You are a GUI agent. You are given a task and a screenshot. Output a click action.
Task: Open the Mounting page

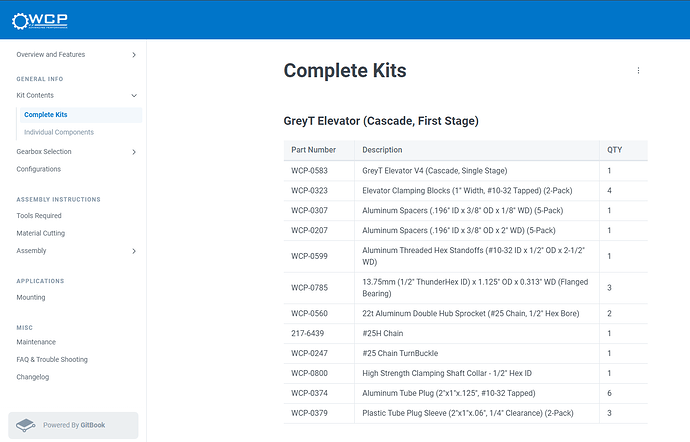31,298
